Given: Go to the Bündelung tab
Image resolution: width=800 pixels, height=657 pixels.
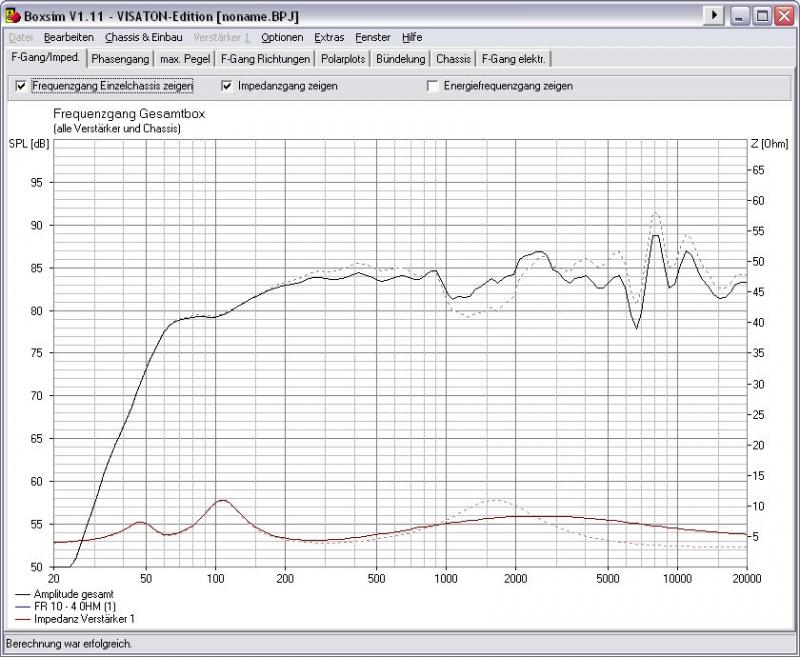Looking at the screenshot, I should 402,59.
